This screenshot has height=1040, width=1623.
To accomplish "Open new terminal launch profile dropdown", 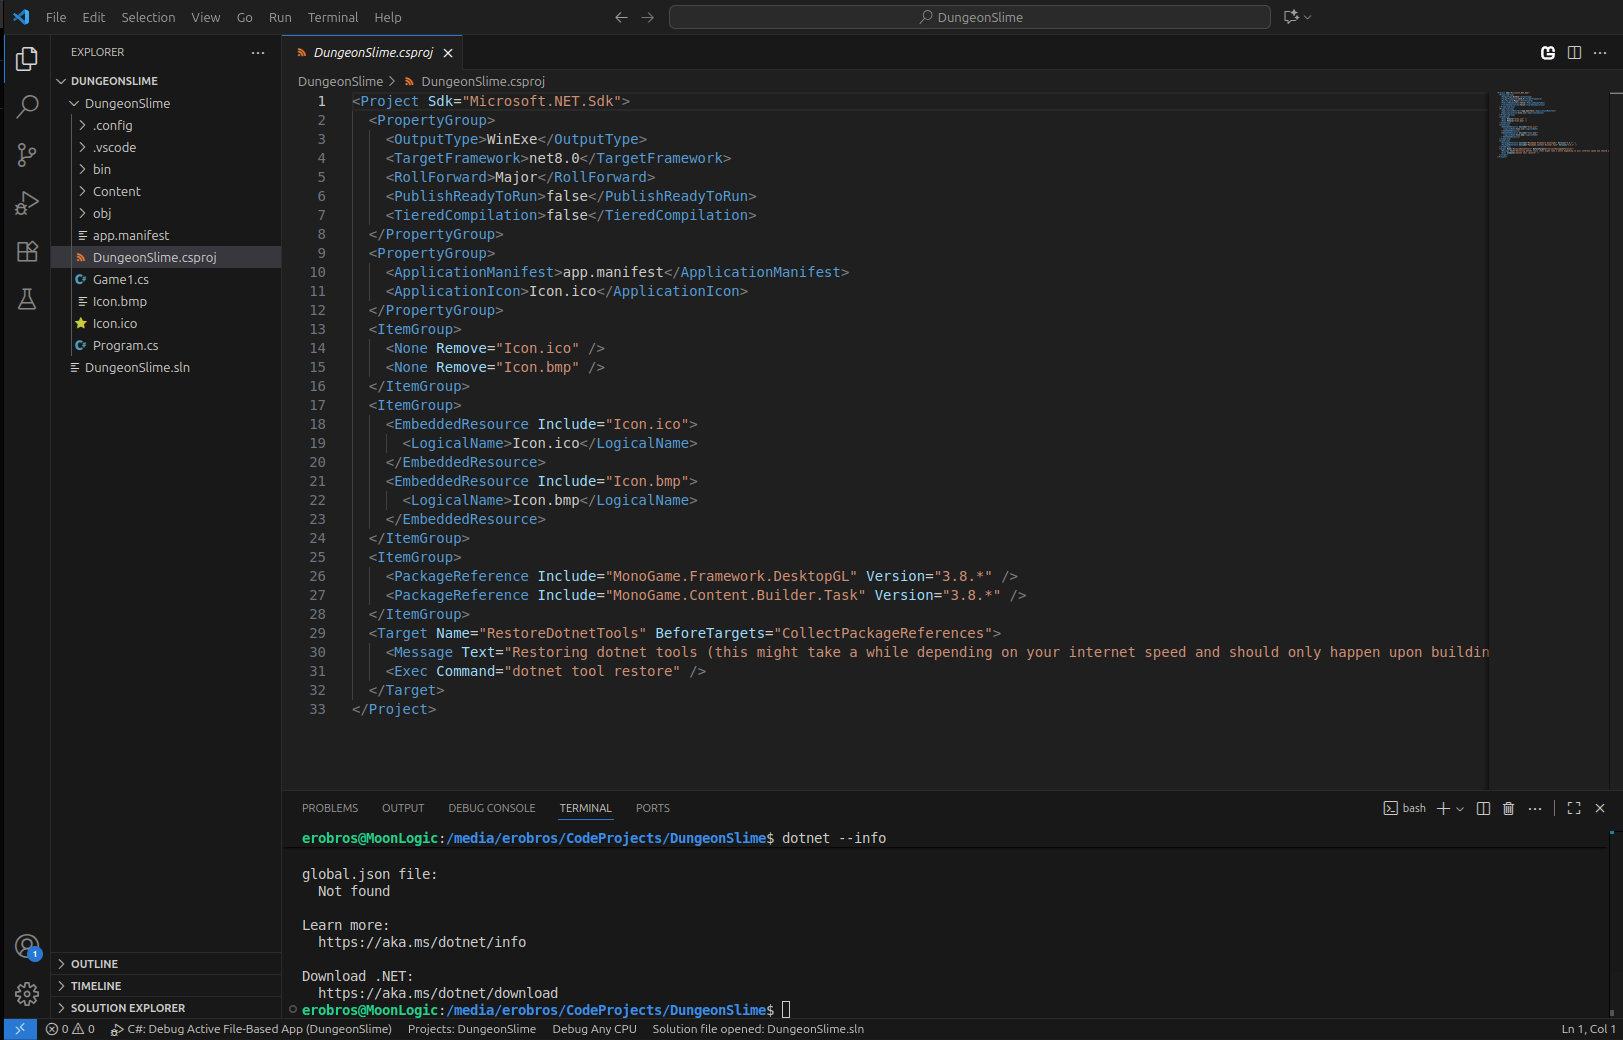I will (1460, 809).
